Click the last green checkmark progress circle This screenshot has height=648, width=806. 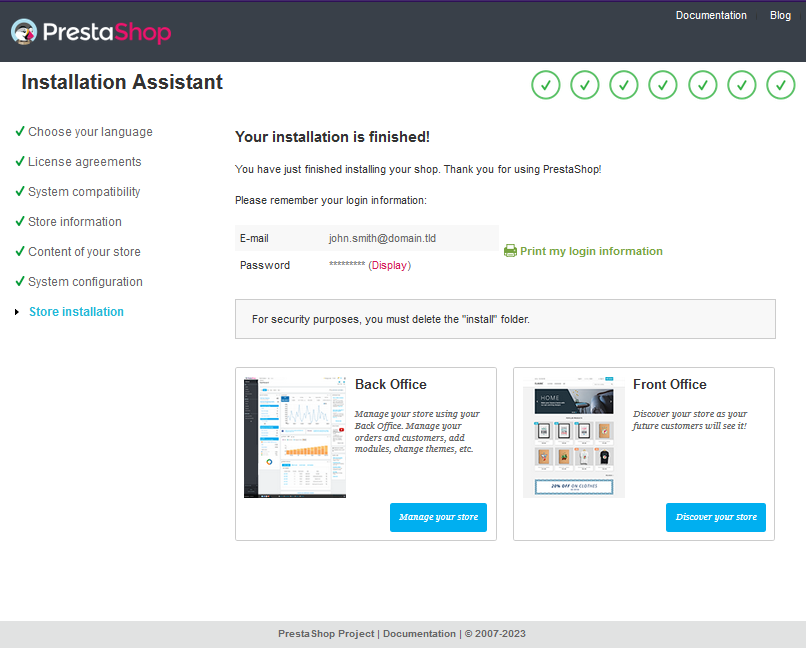781,85
